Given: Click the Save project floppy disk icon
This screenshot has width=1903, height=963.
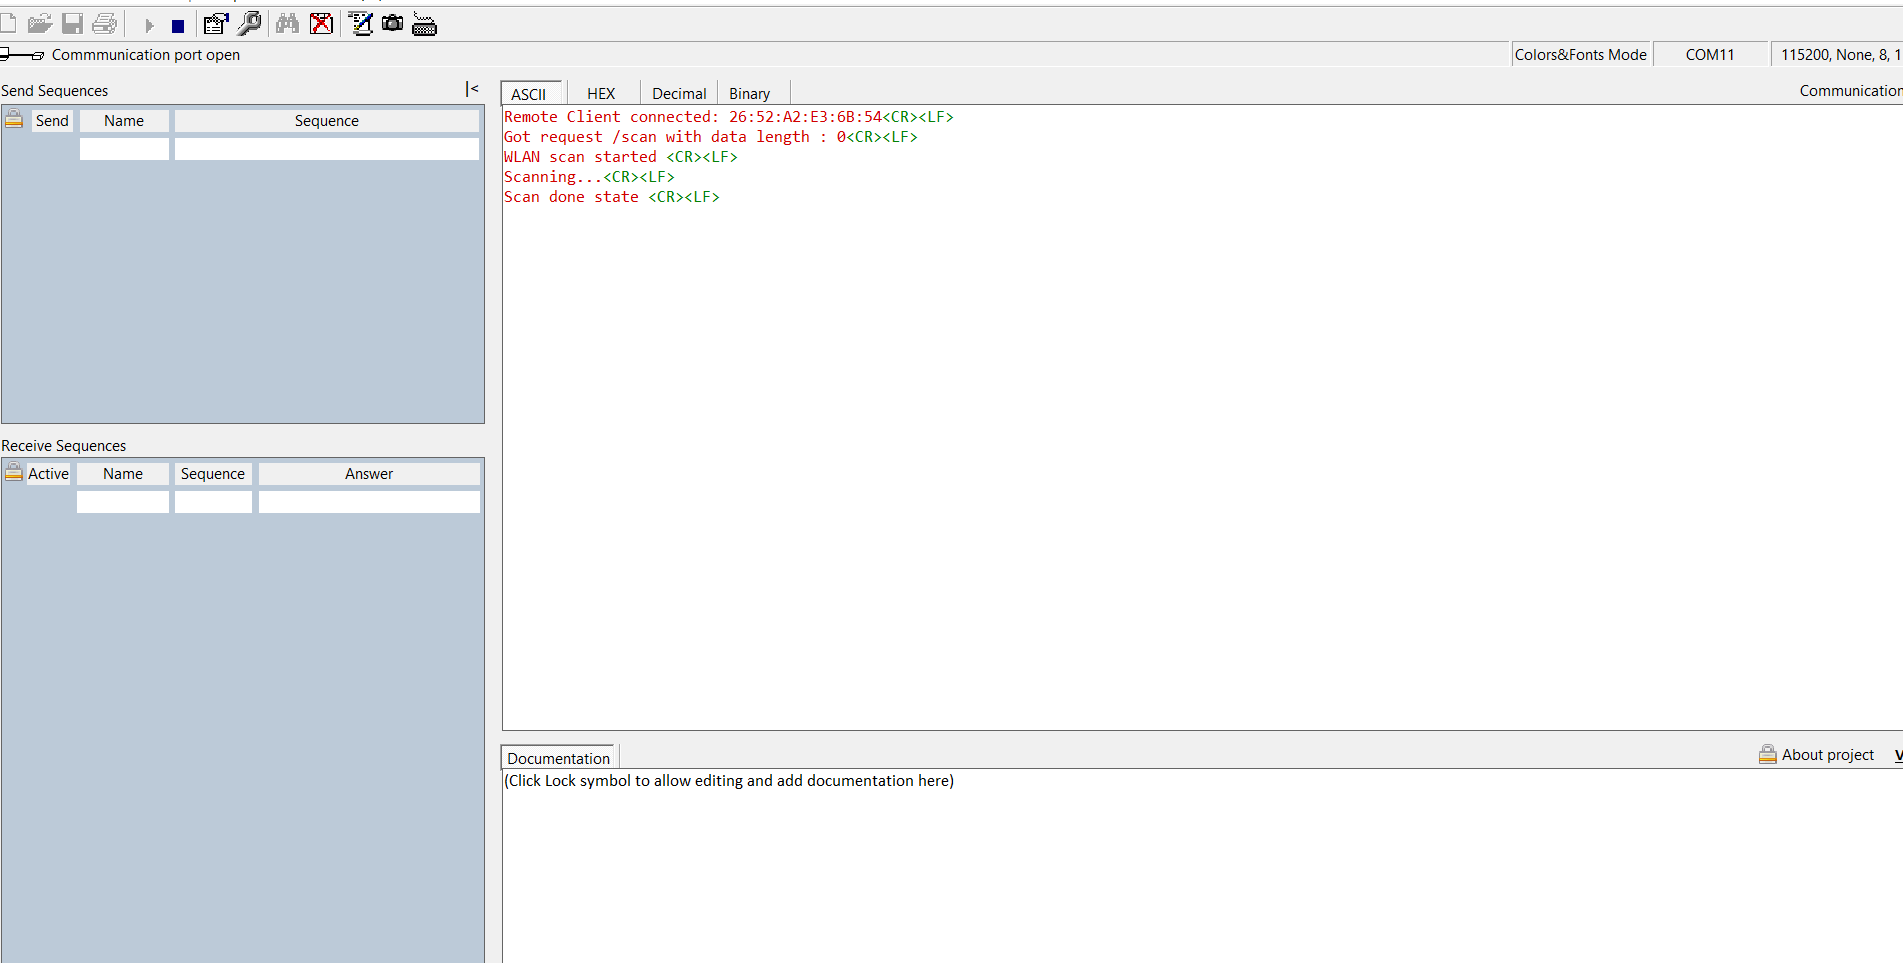Looking at the screenshot, I should [73, 24].
